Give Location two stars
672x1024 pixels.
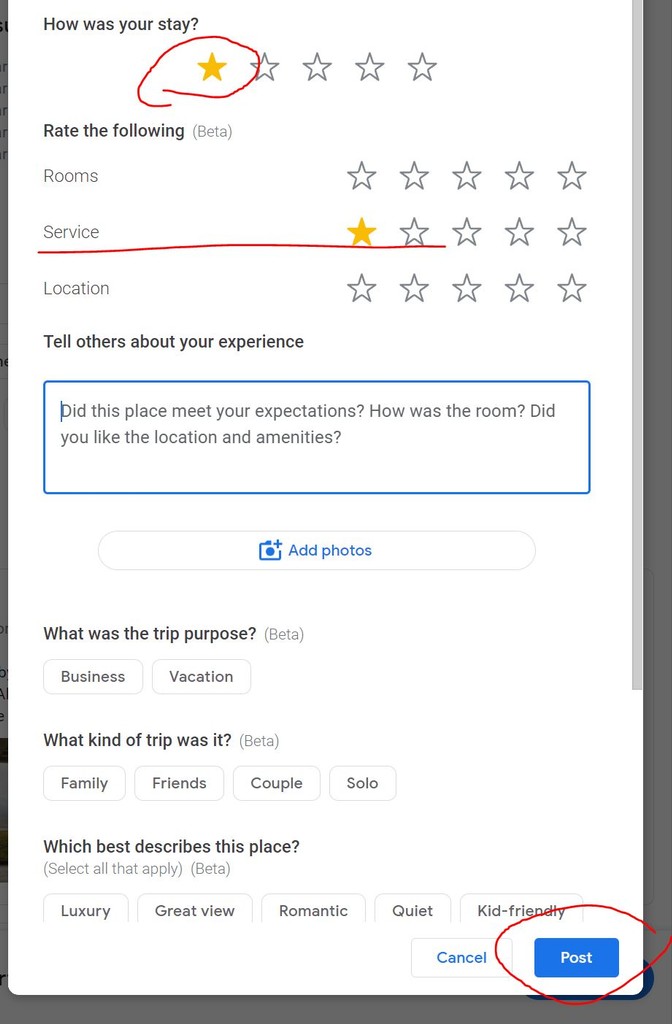[414, 288]
